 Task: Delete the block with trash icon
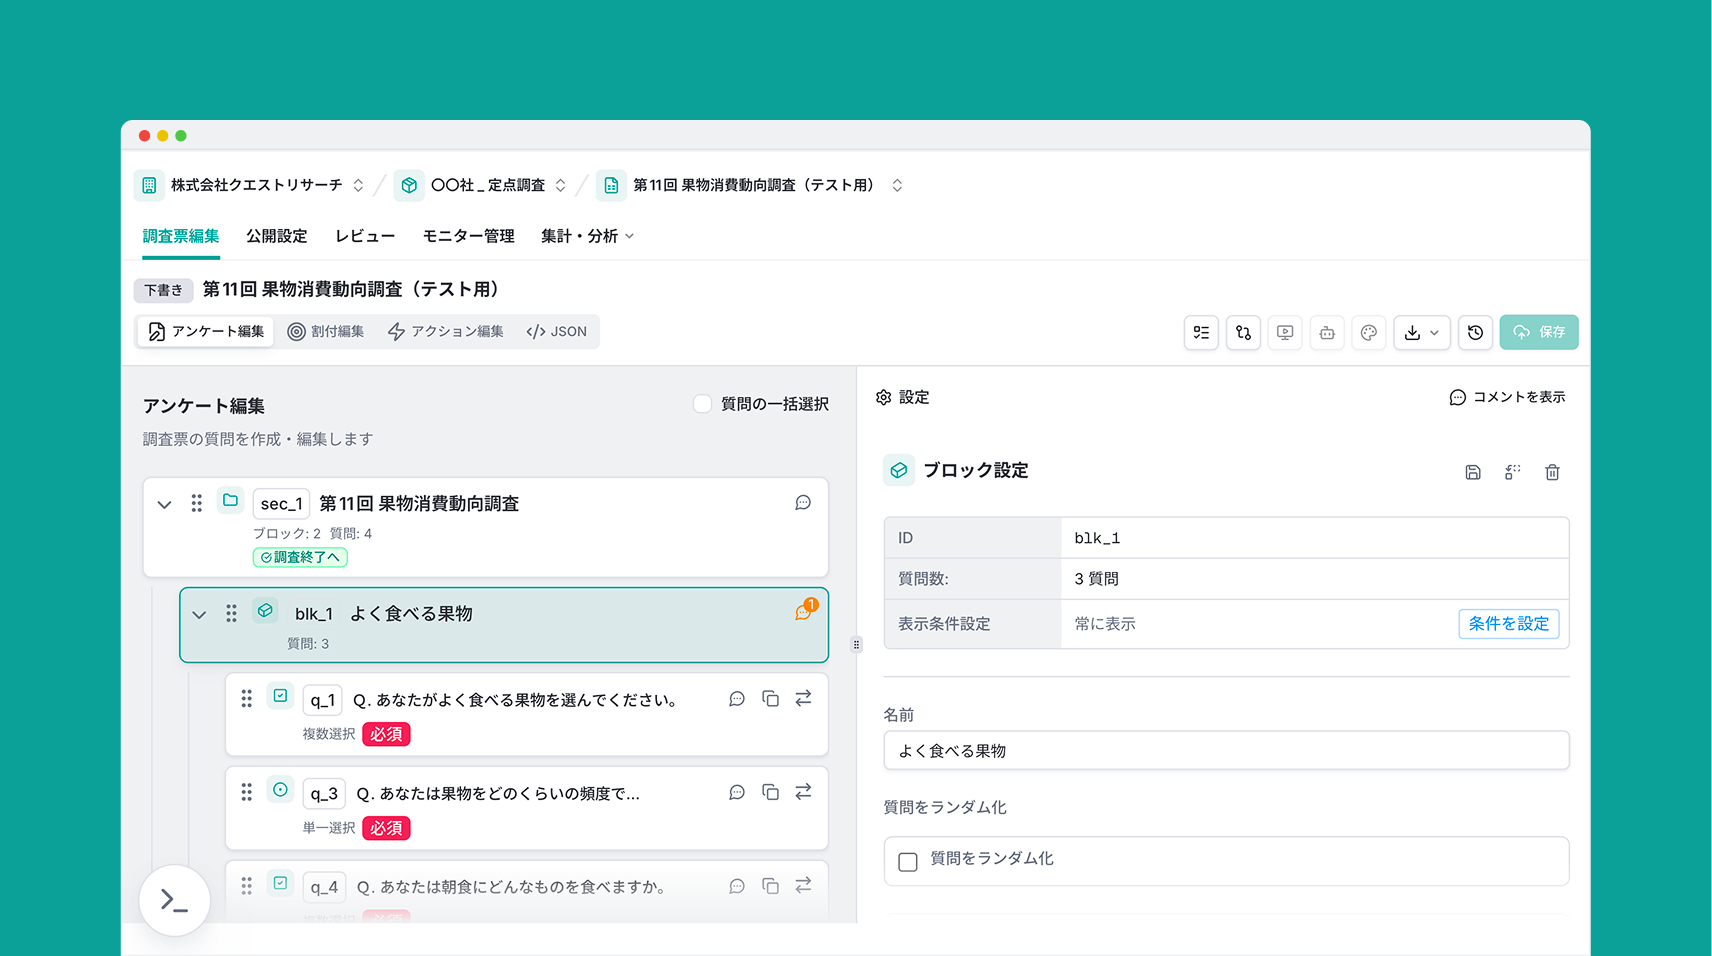pyautogui.click(x=1552, y=472)
